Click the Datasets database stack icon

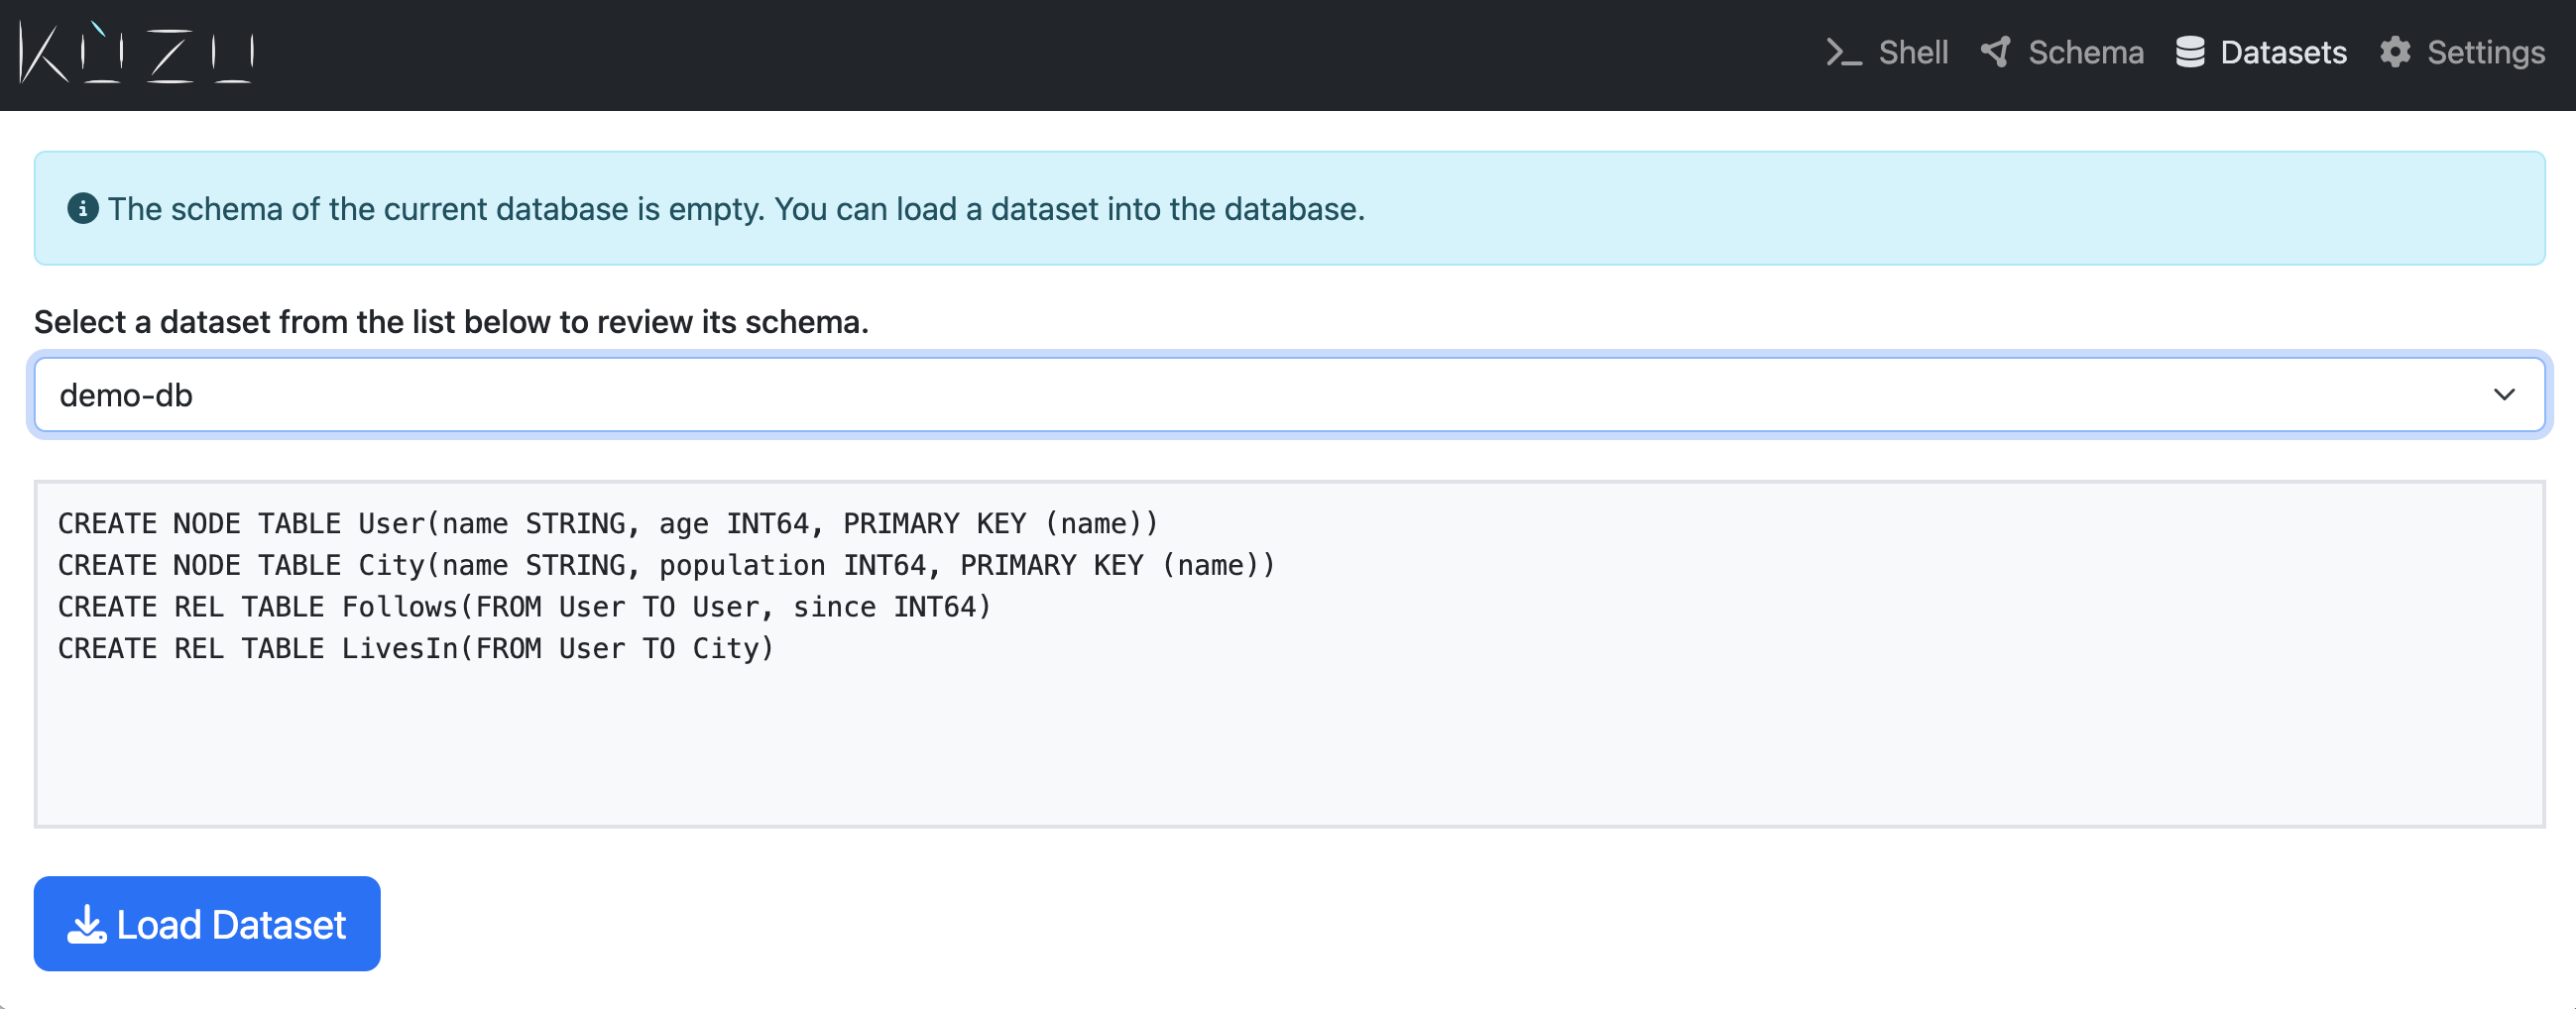click(2189, 52)
